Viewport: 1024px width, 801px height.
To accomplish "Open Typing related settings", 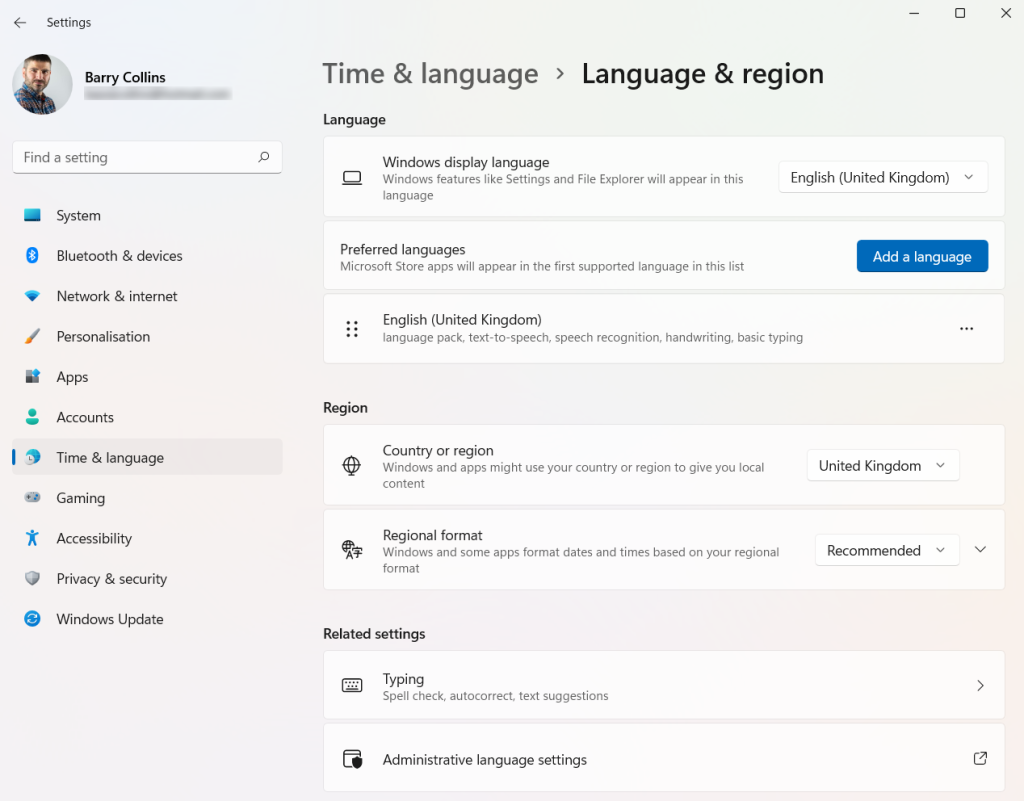I will coord(664,685).
